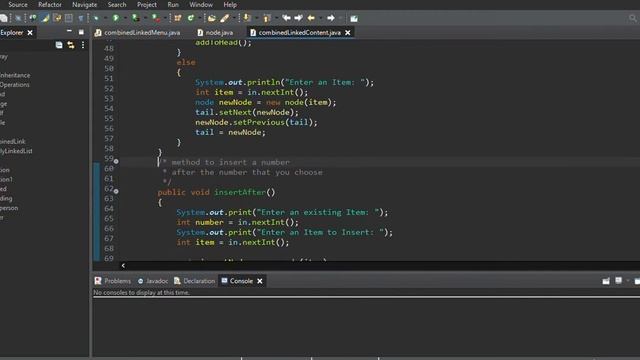Screen dimensions: 640x360
Task: Close the Console view tab
Action: click(x=260, y=281)
